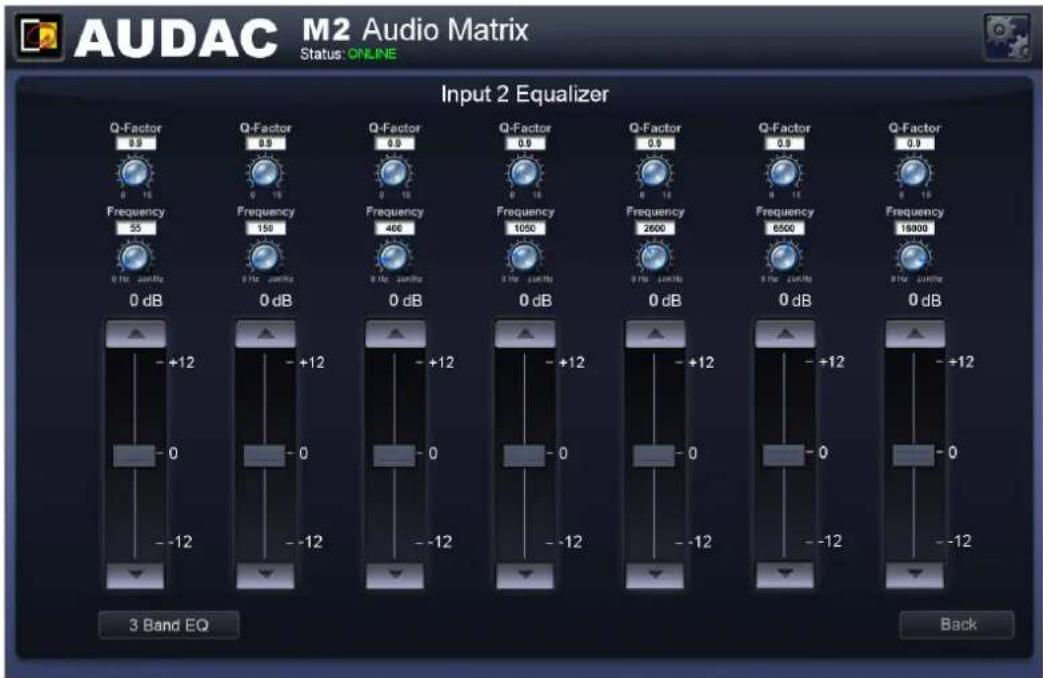Click the Q-Factor value field above the 55 band
Image resolution: width=1043 pixels, height=678 pixels.
pyautogui.click(x=136, y=144)
